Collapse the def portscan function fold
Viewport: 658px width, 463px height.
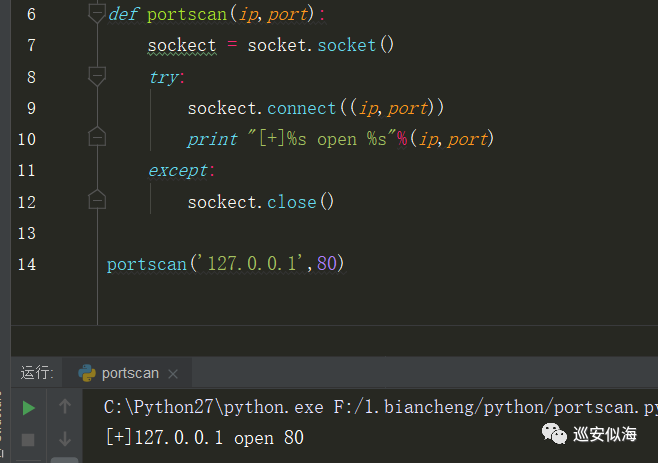click(97, 13)
